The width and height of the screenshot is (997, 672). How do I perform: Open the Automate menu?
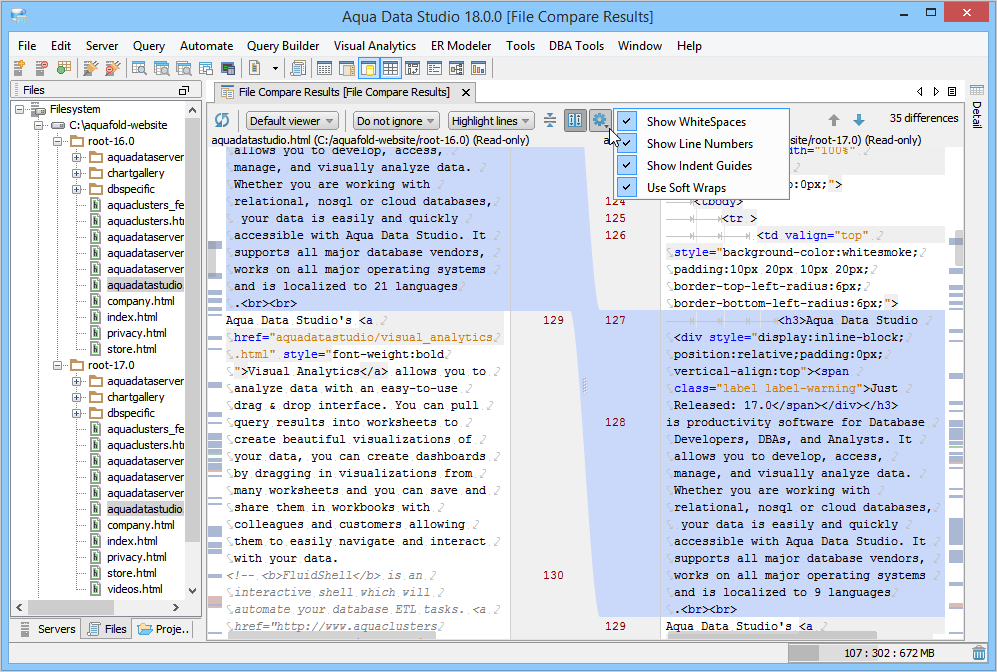(207, 46)
